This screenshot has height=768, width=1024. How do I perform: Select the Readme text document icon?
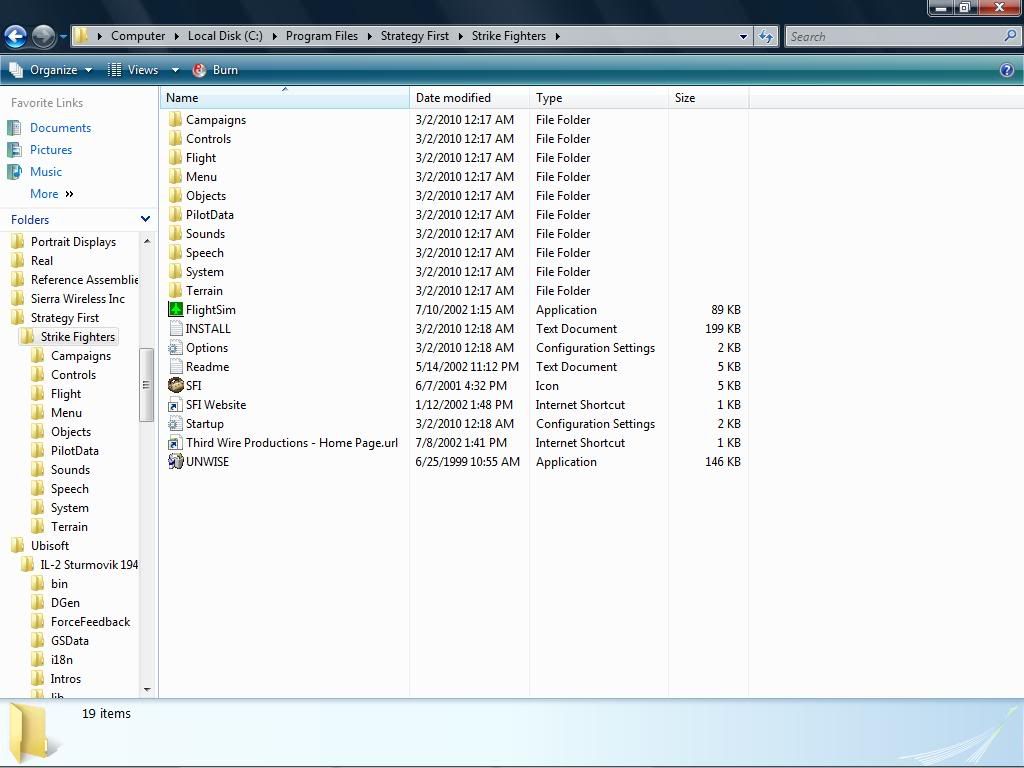(175, 367)
